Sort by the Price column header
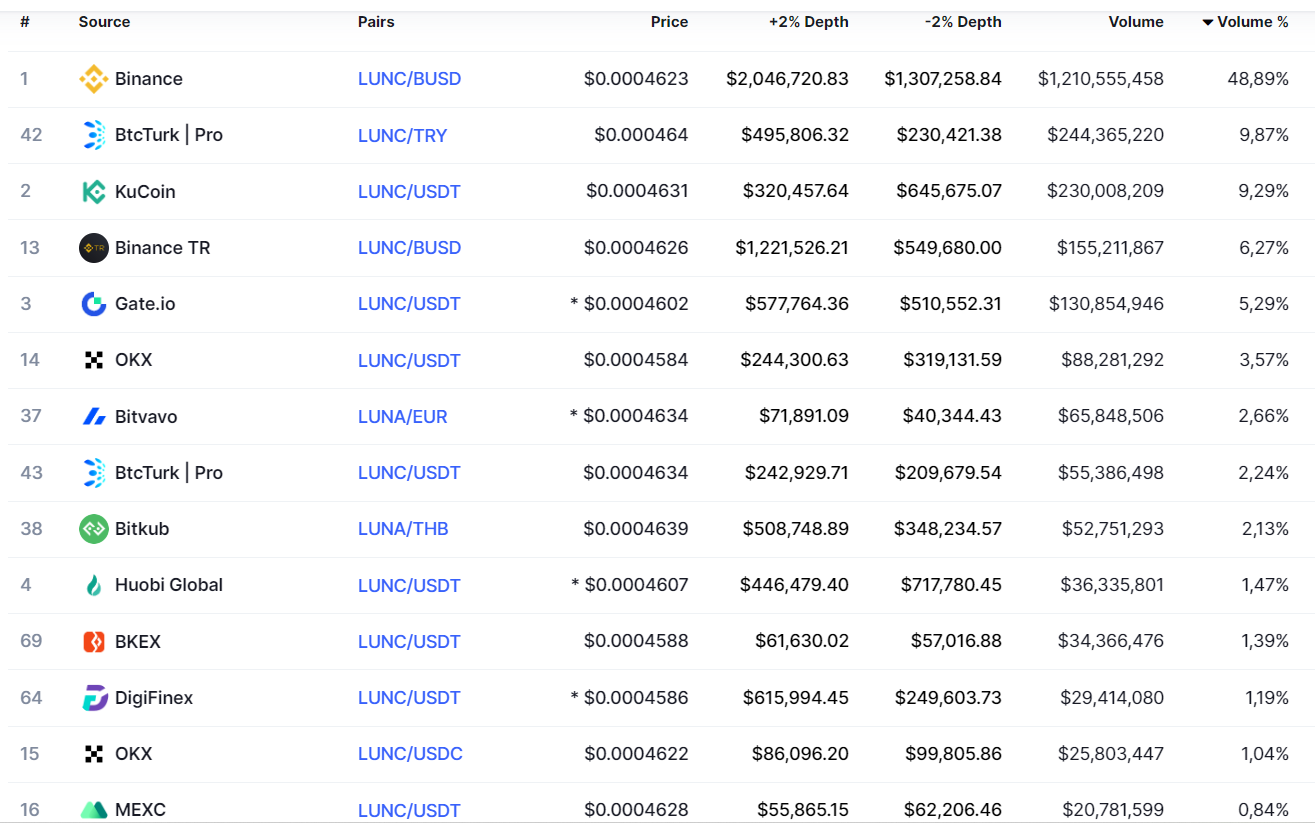This screenshot has height=823, width=1315. [669, 22]
